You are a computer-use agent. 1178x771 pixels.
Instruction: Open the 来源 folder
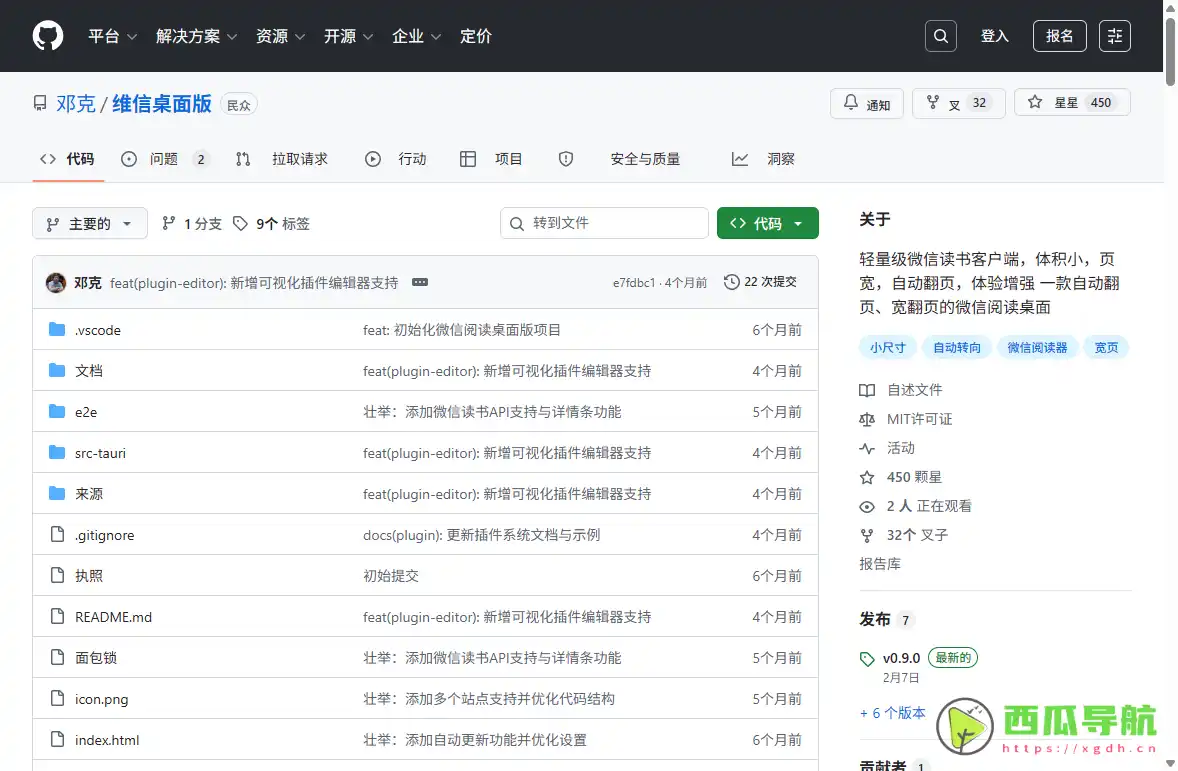coord(89,494)
